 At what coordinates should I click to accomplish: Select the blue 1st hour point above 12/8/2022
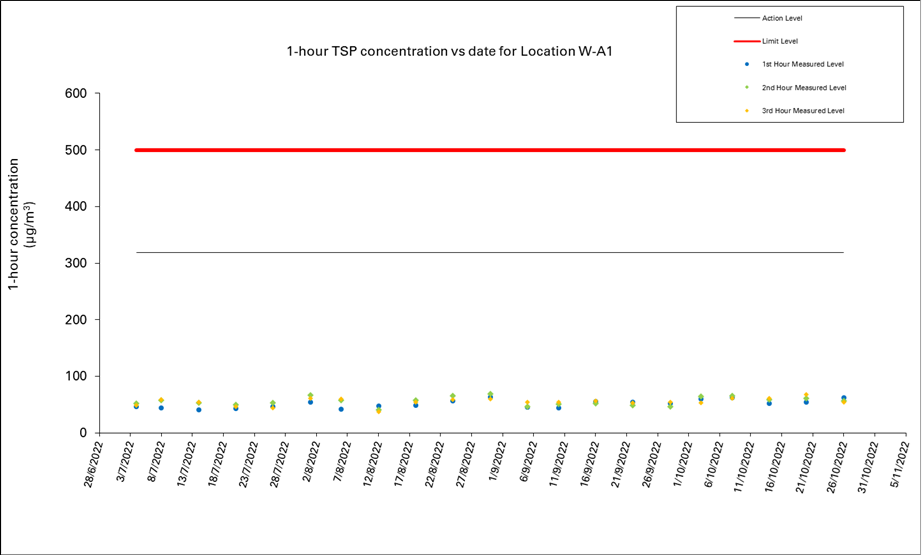(378, 406)
